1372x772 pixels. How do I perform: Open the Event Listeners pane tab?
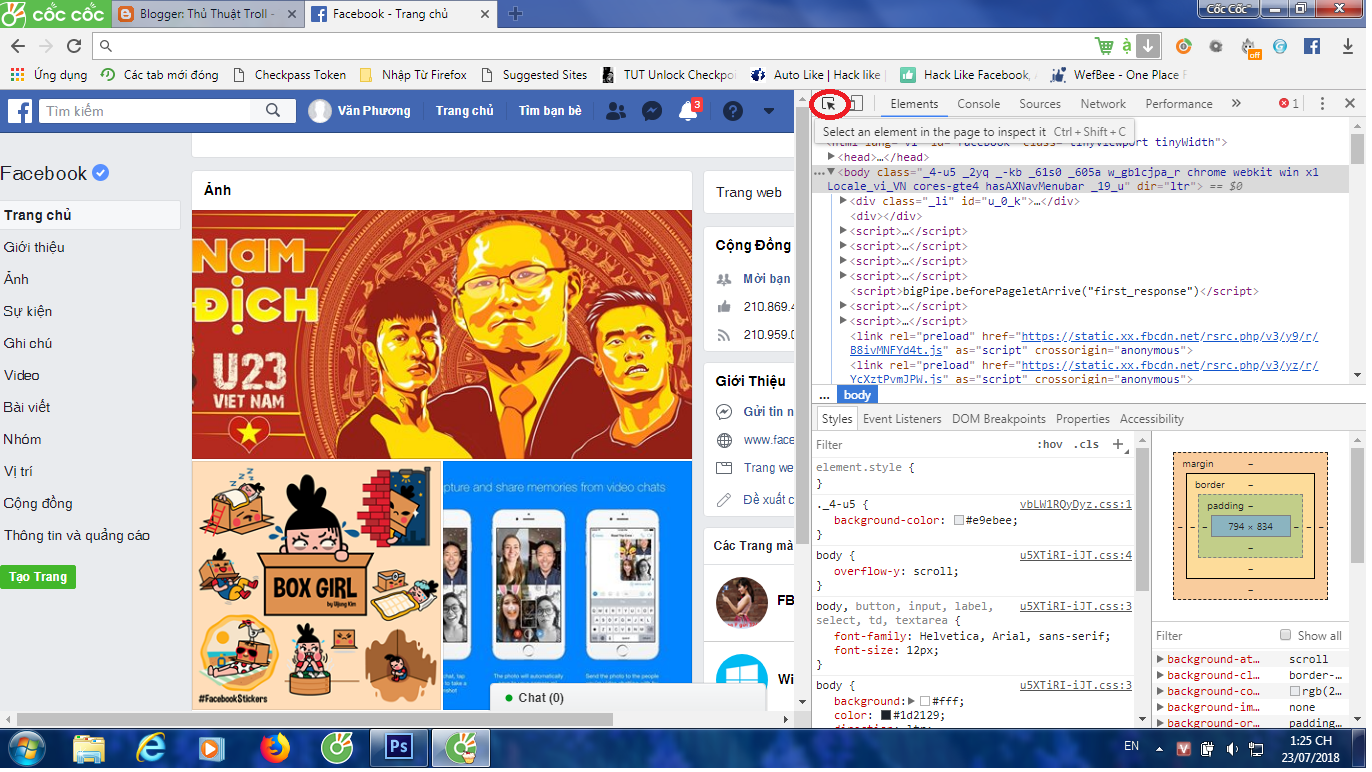click(x=902, y=419)
